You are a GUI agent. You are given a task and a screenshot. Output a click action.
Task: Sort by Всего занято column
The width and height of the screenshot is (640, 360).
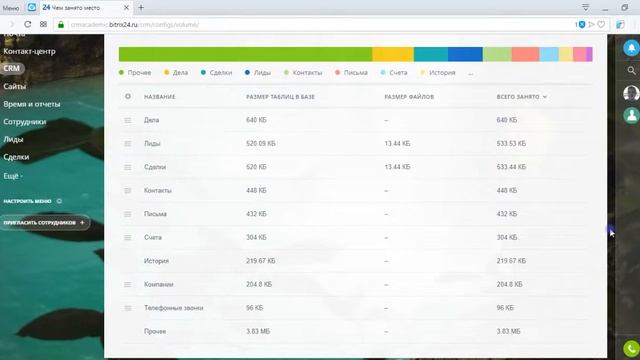522,97
